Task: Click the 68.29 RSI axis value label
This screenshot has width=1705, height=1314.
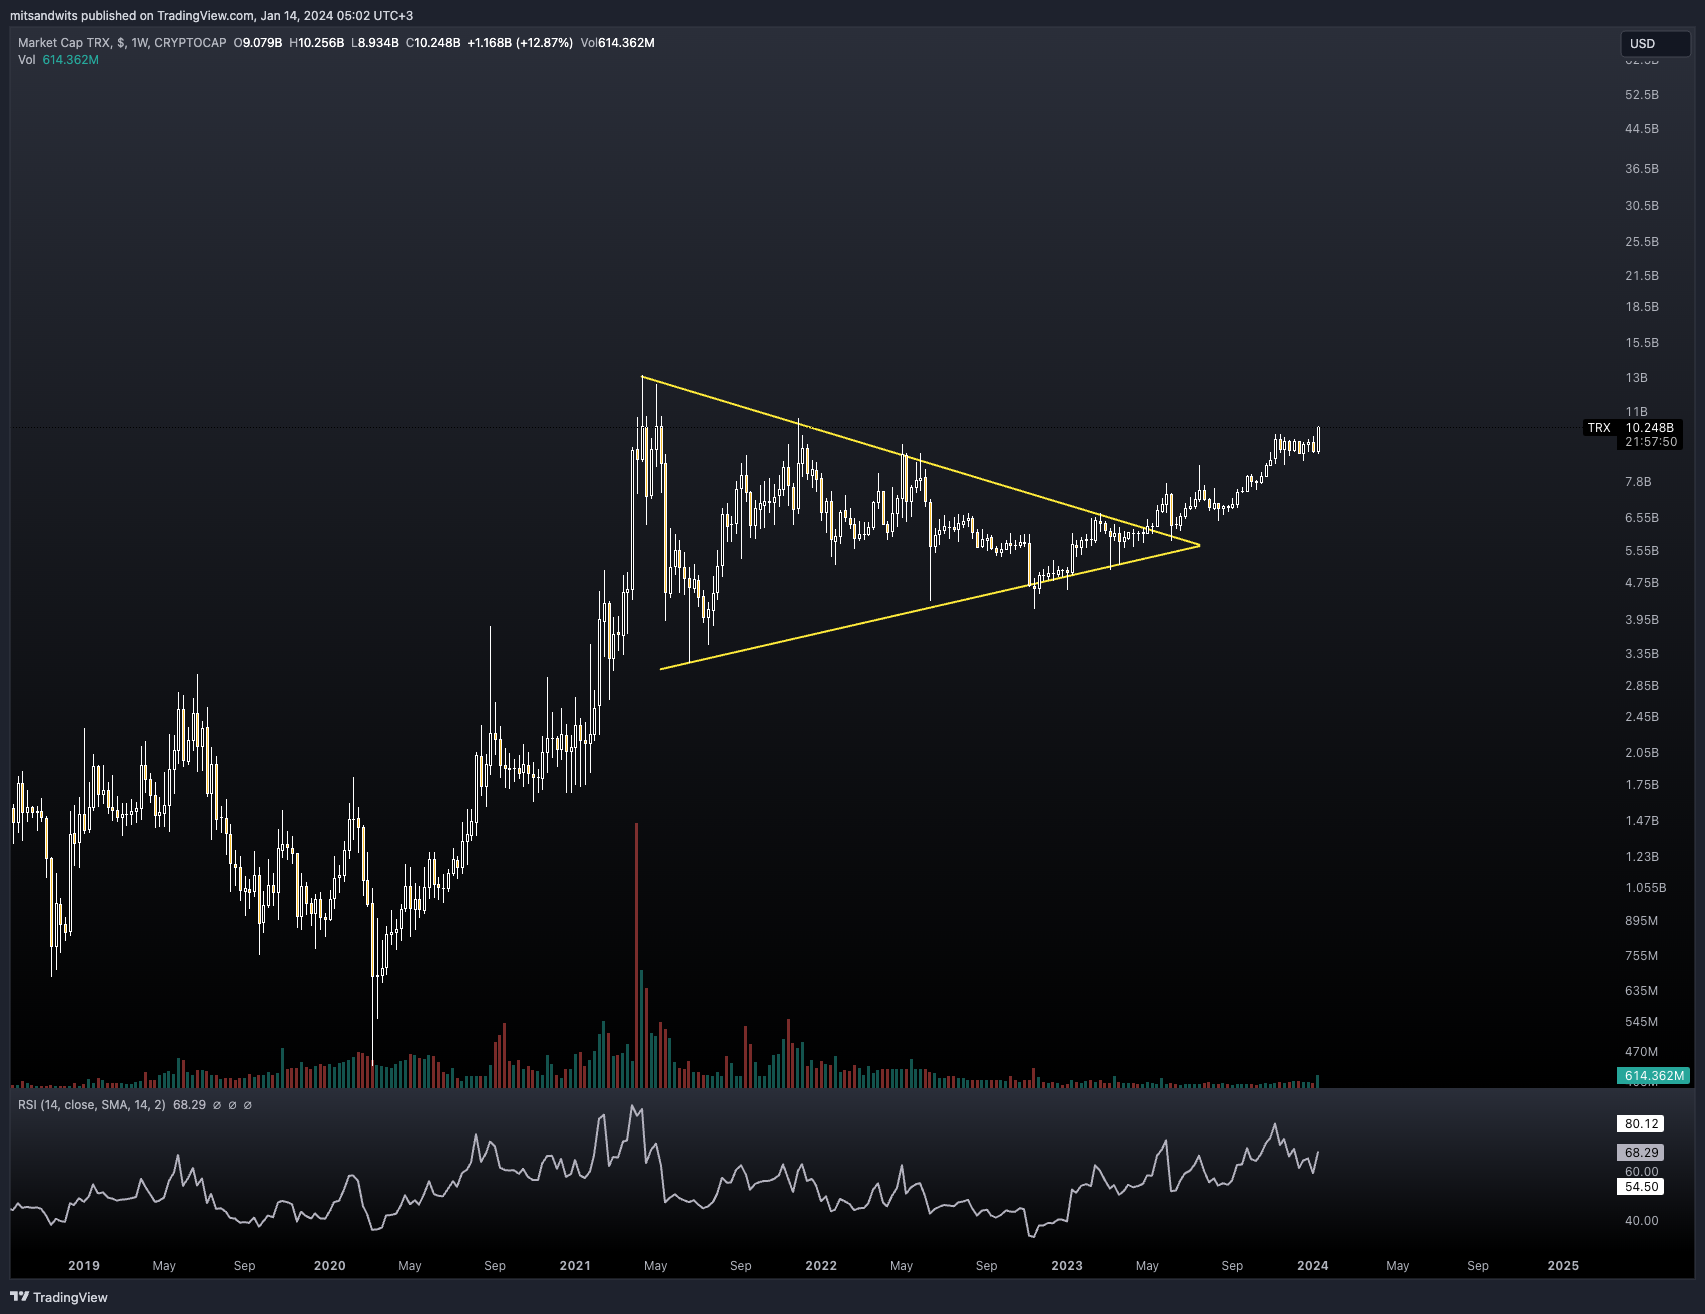Action: click(x=1642, y=1153)
